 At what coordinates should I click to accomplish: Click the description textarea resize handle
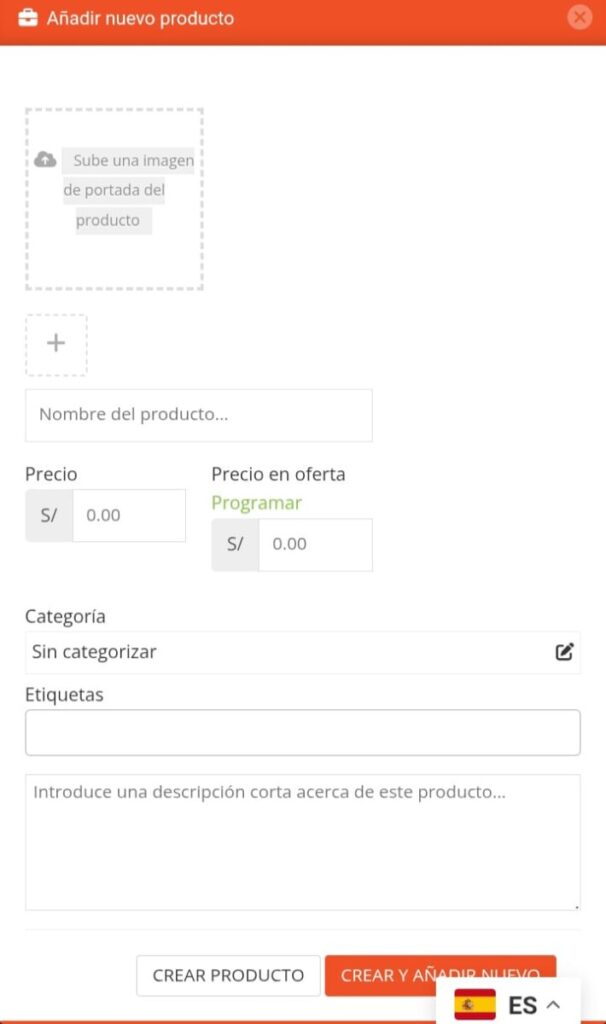(577, 906)
